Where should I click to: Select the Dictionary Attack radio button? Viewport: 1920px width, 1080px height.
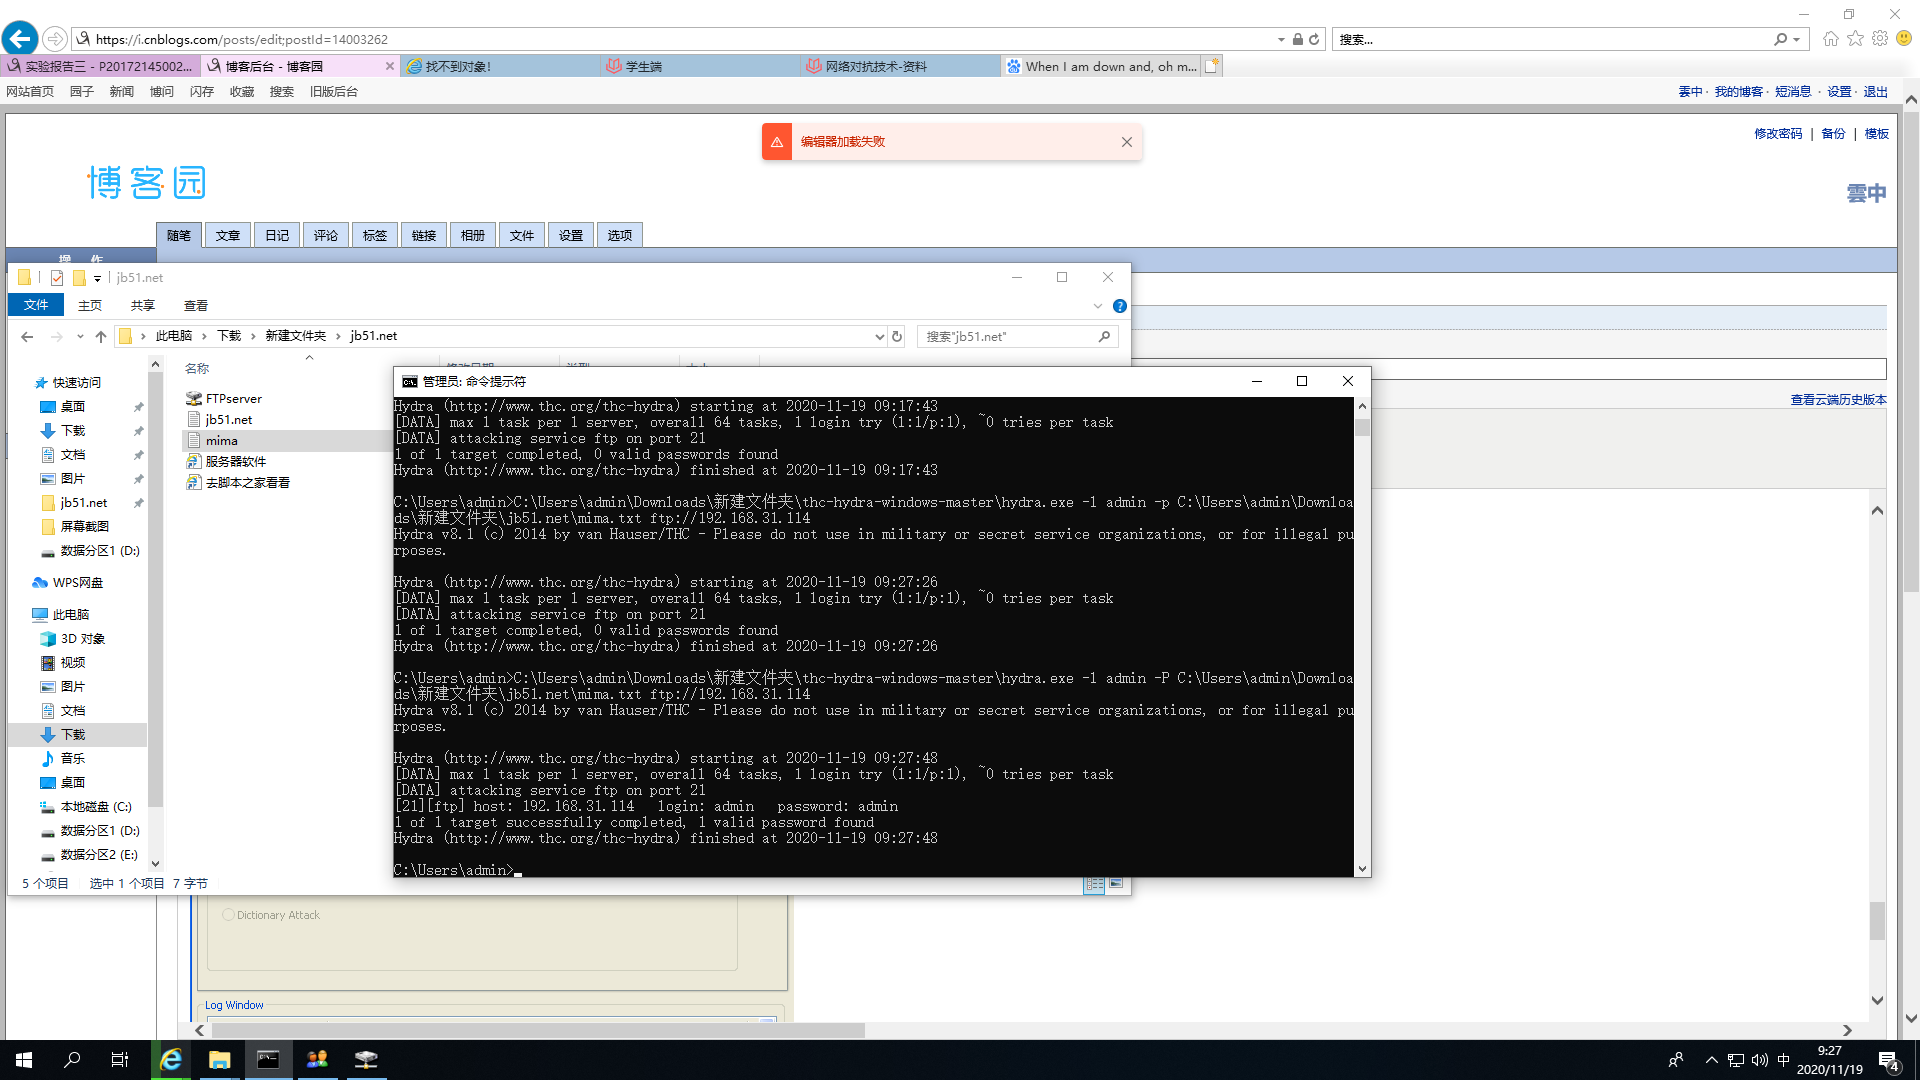click(228, 915)
